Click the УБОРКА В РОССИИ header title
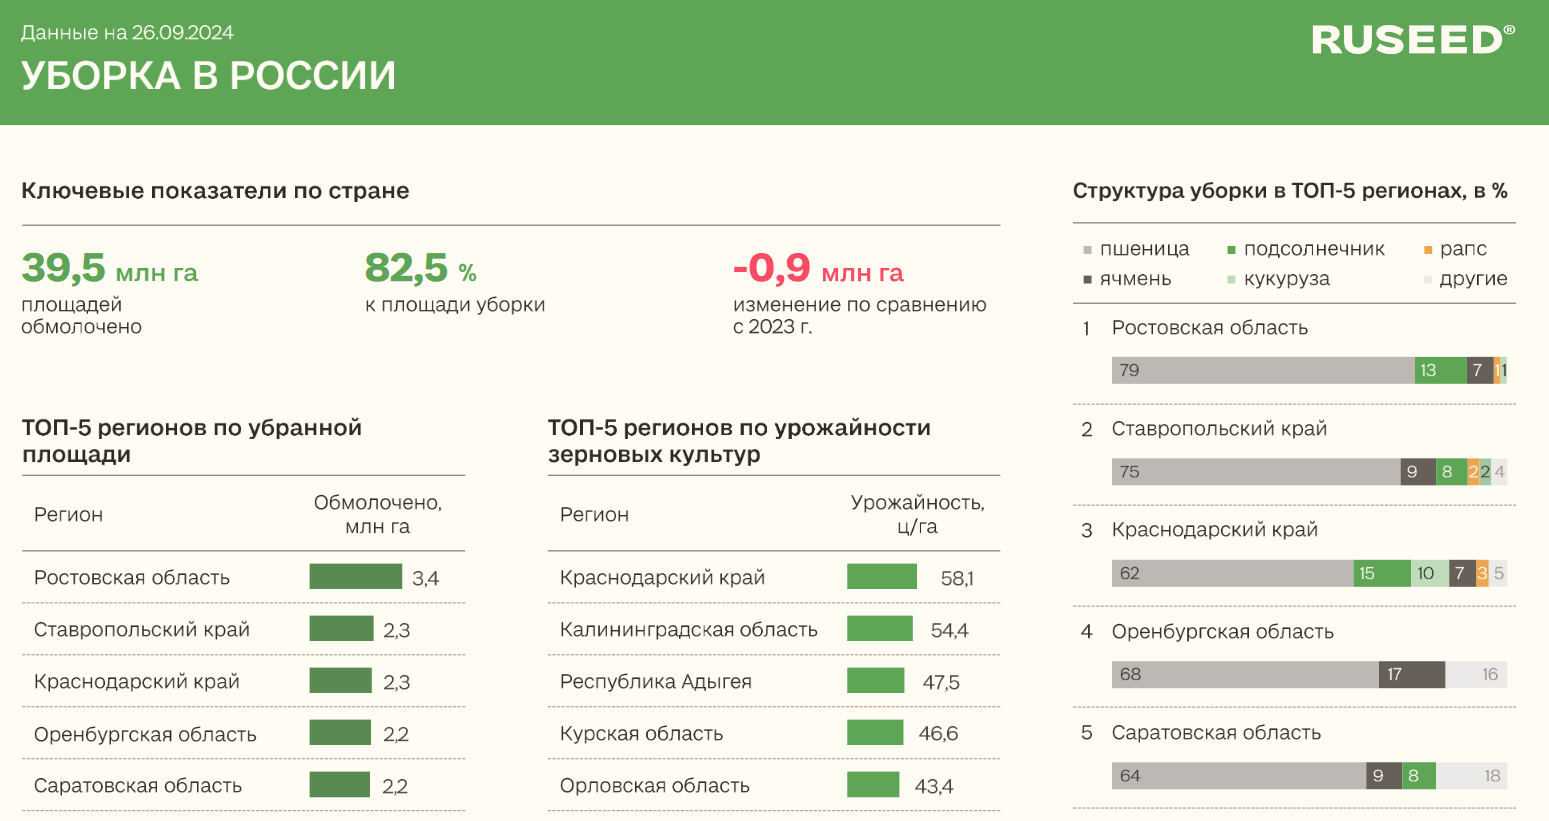1549x821 pixels. click(x=208, y=76)
